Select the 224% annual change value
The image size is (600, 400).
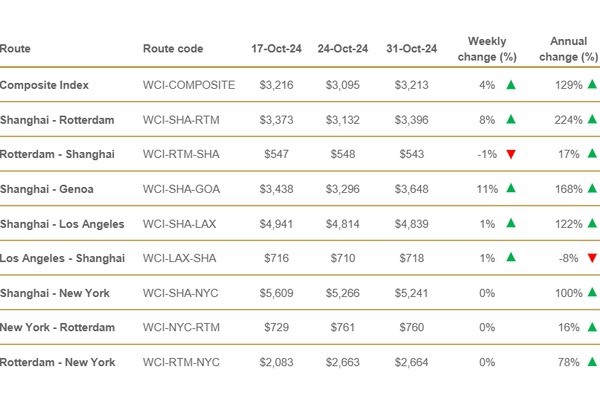[x=566, y=120]
